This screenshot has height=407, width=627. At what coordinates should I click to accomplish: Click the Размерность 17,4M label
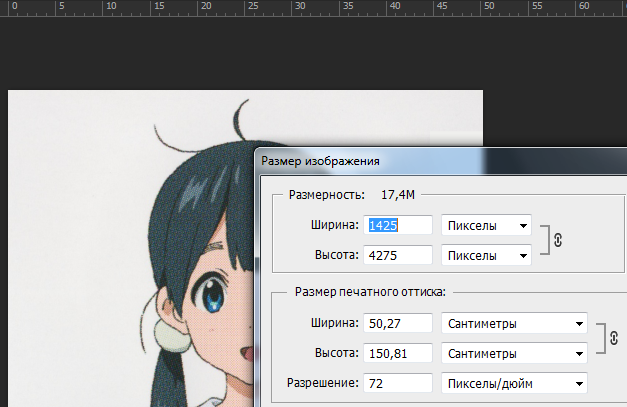(340, 195)
